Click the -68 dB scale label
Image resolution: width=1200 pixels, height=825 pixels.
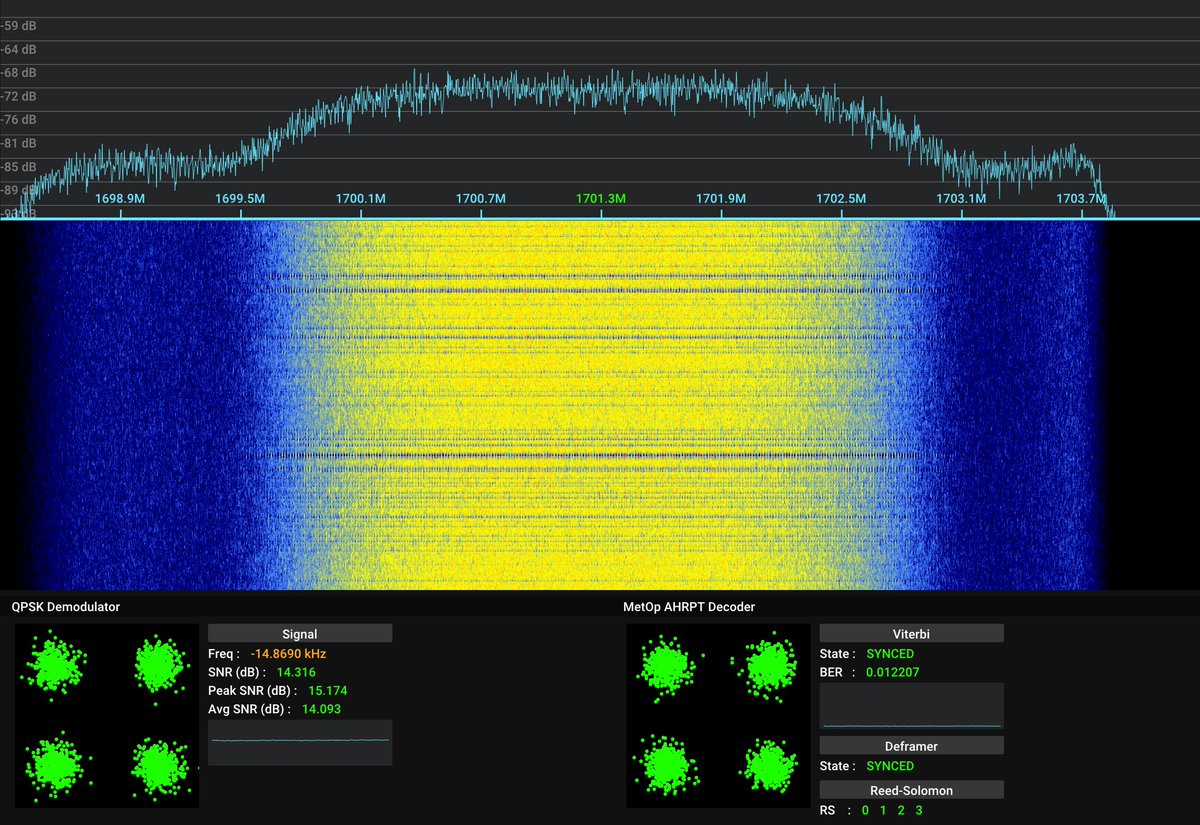pyautogui.click(x=19, y=73)
